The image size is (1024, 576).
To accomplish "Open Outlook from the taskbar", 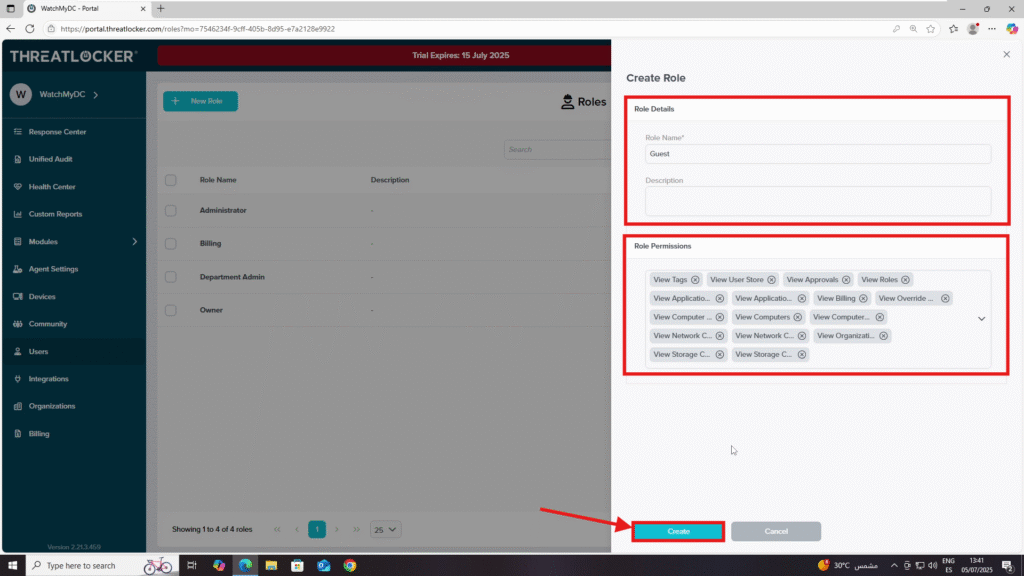I will click(x=324, y=566).
